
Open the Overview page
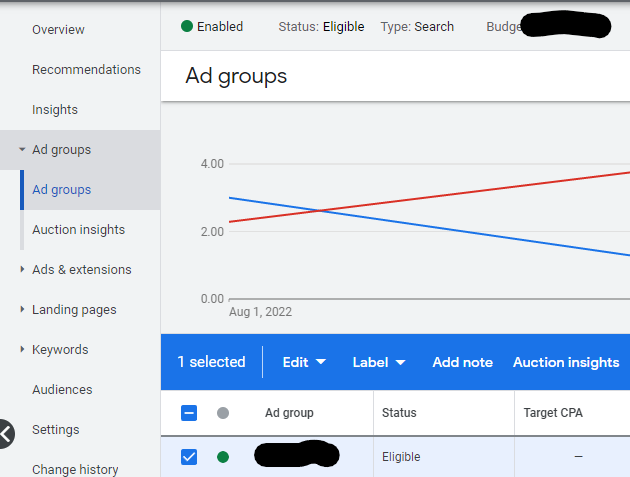(x=58, y=30)
